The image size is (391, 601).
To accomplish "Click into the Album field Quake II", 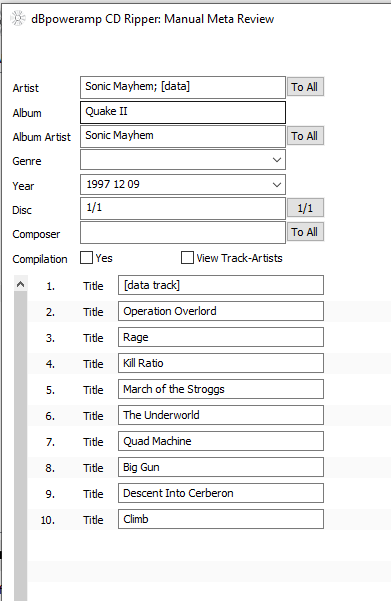I will coord(183,112).
